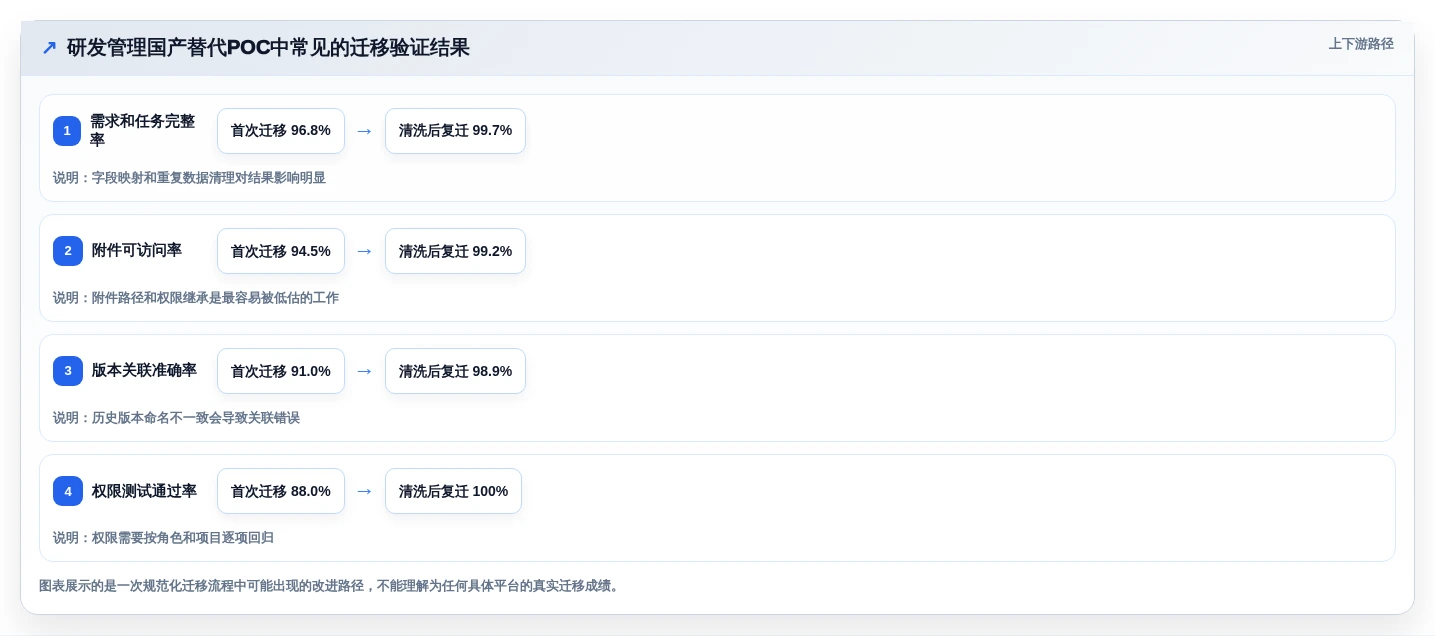The width and height of the screenshot is (1435, 636).
Task: Select the number 3 badge icon
Action: pos(67,371)
